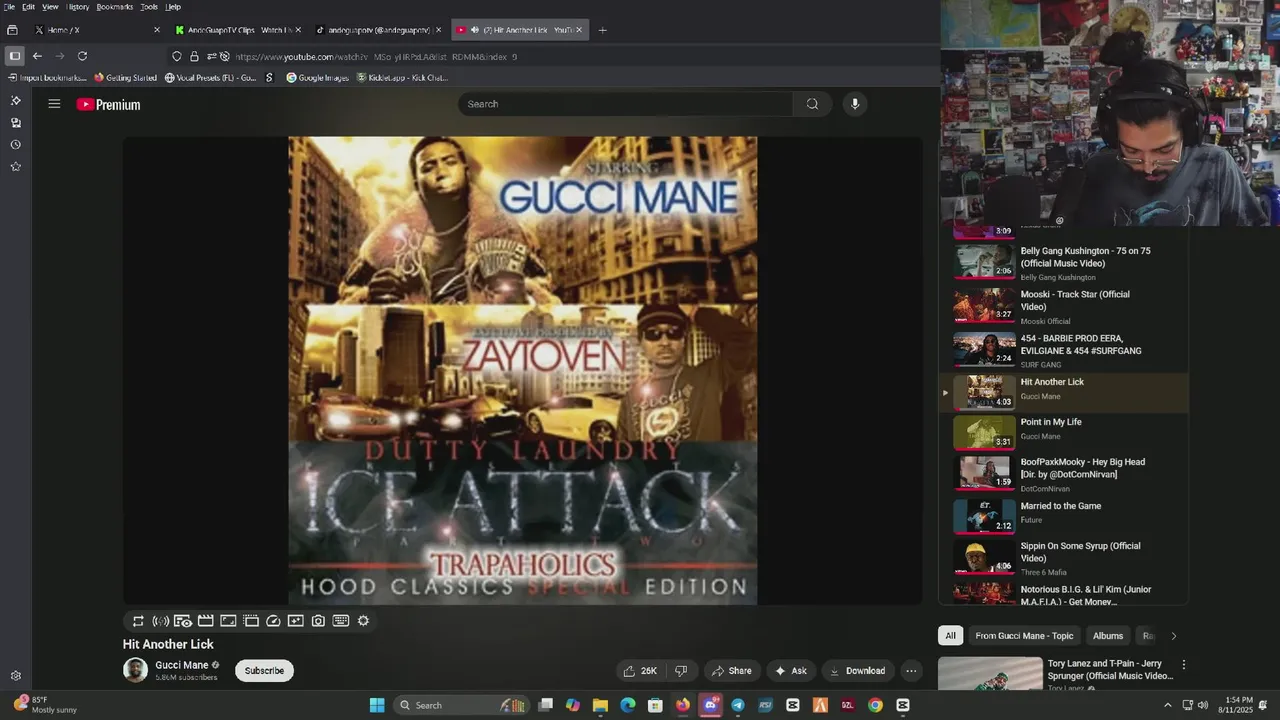Open the YouTube hamburger guide menu
The image size is (1280, 720).
[54, 104]
